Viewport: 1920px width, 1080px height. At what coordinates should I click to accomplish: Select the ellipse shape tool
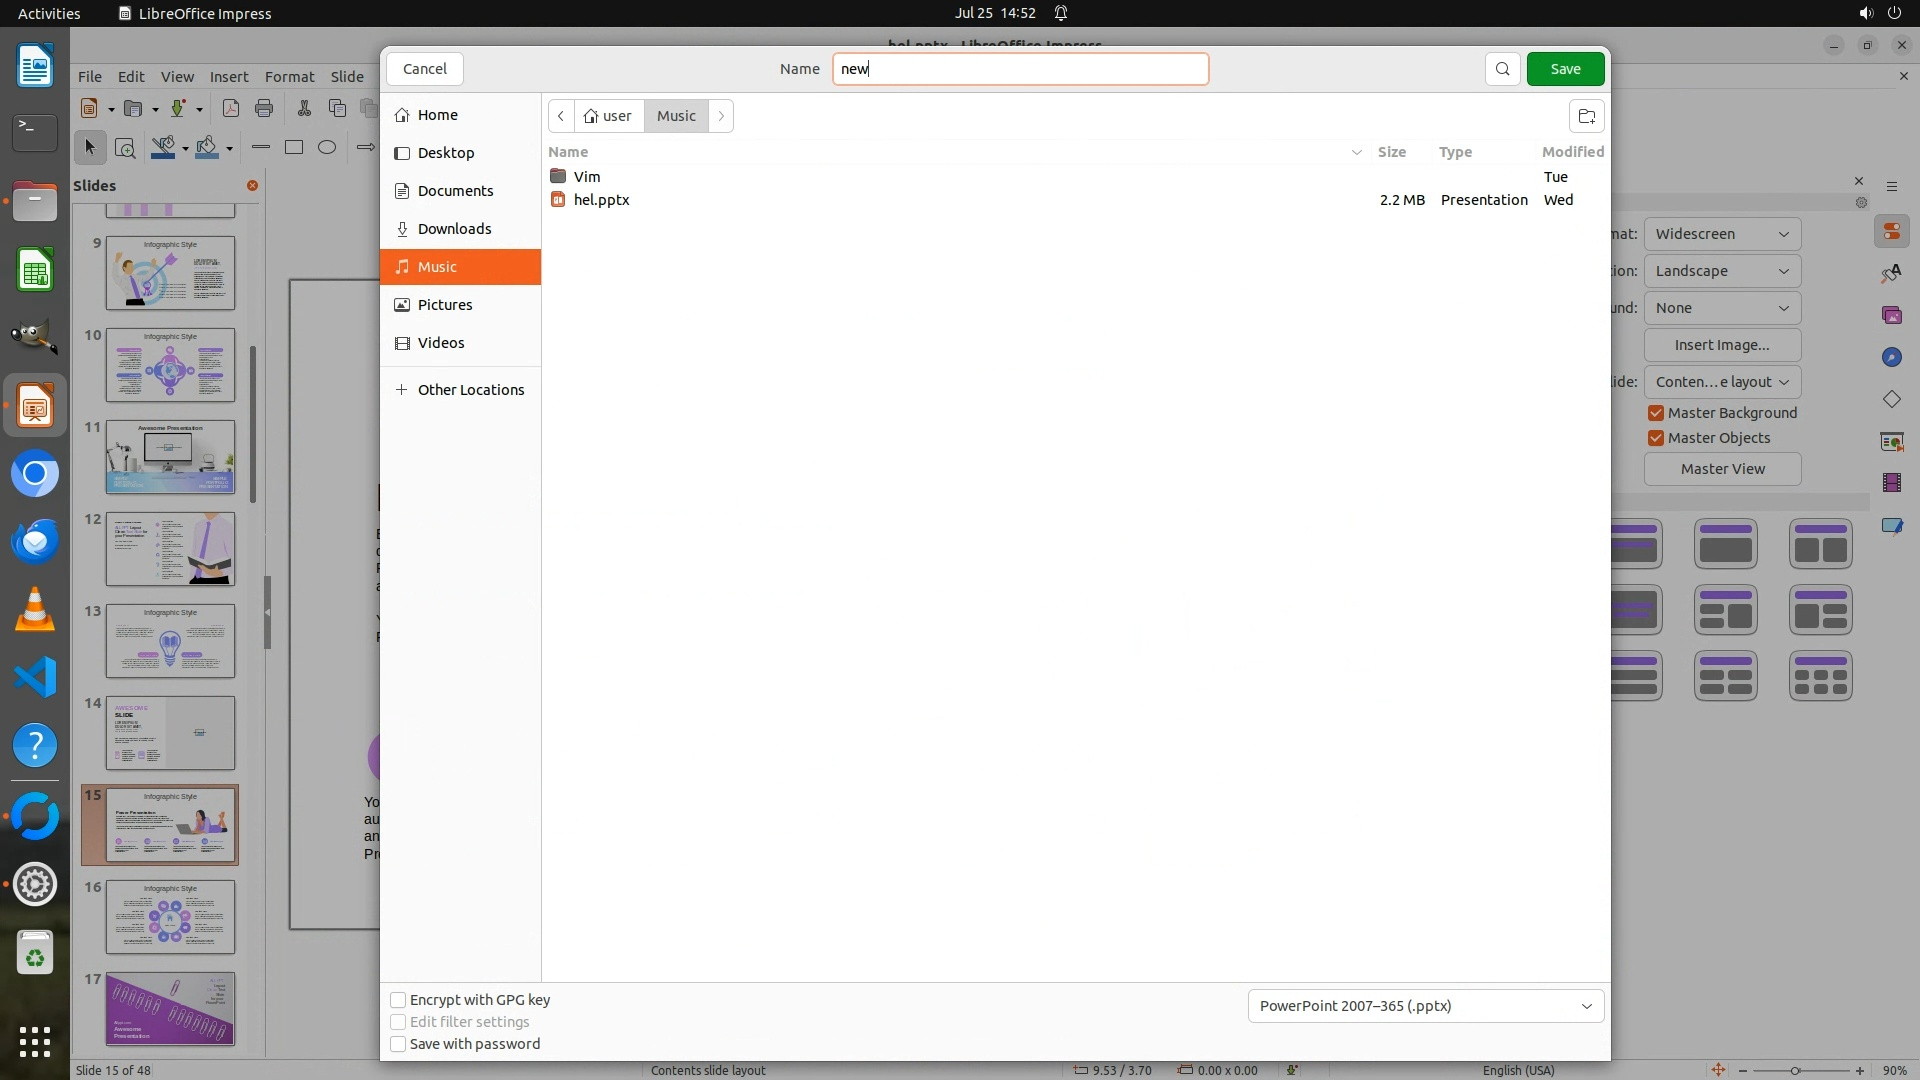tap(327, 148)
